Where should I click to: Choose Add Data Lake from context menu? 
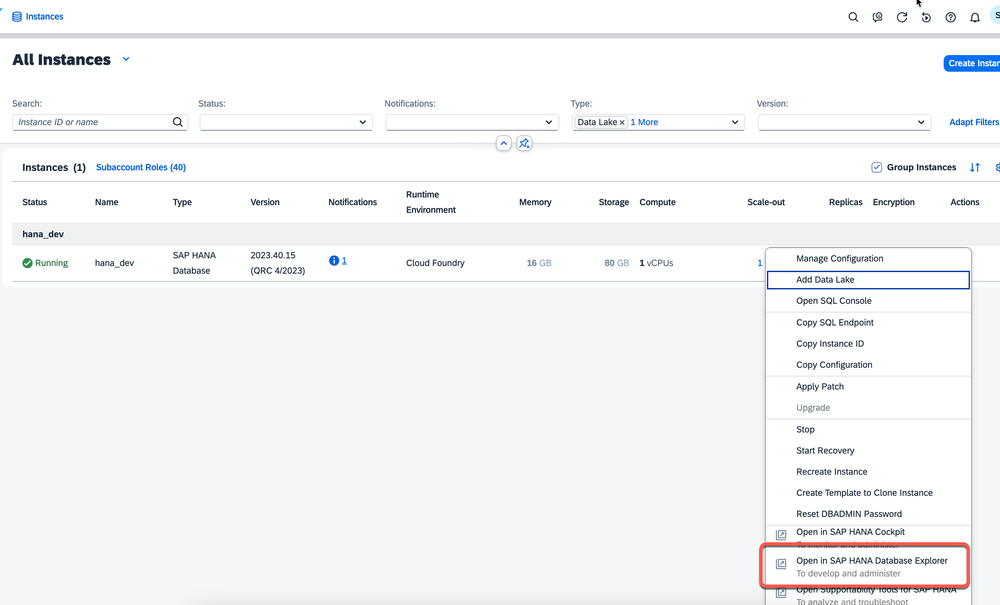(825, 280)
